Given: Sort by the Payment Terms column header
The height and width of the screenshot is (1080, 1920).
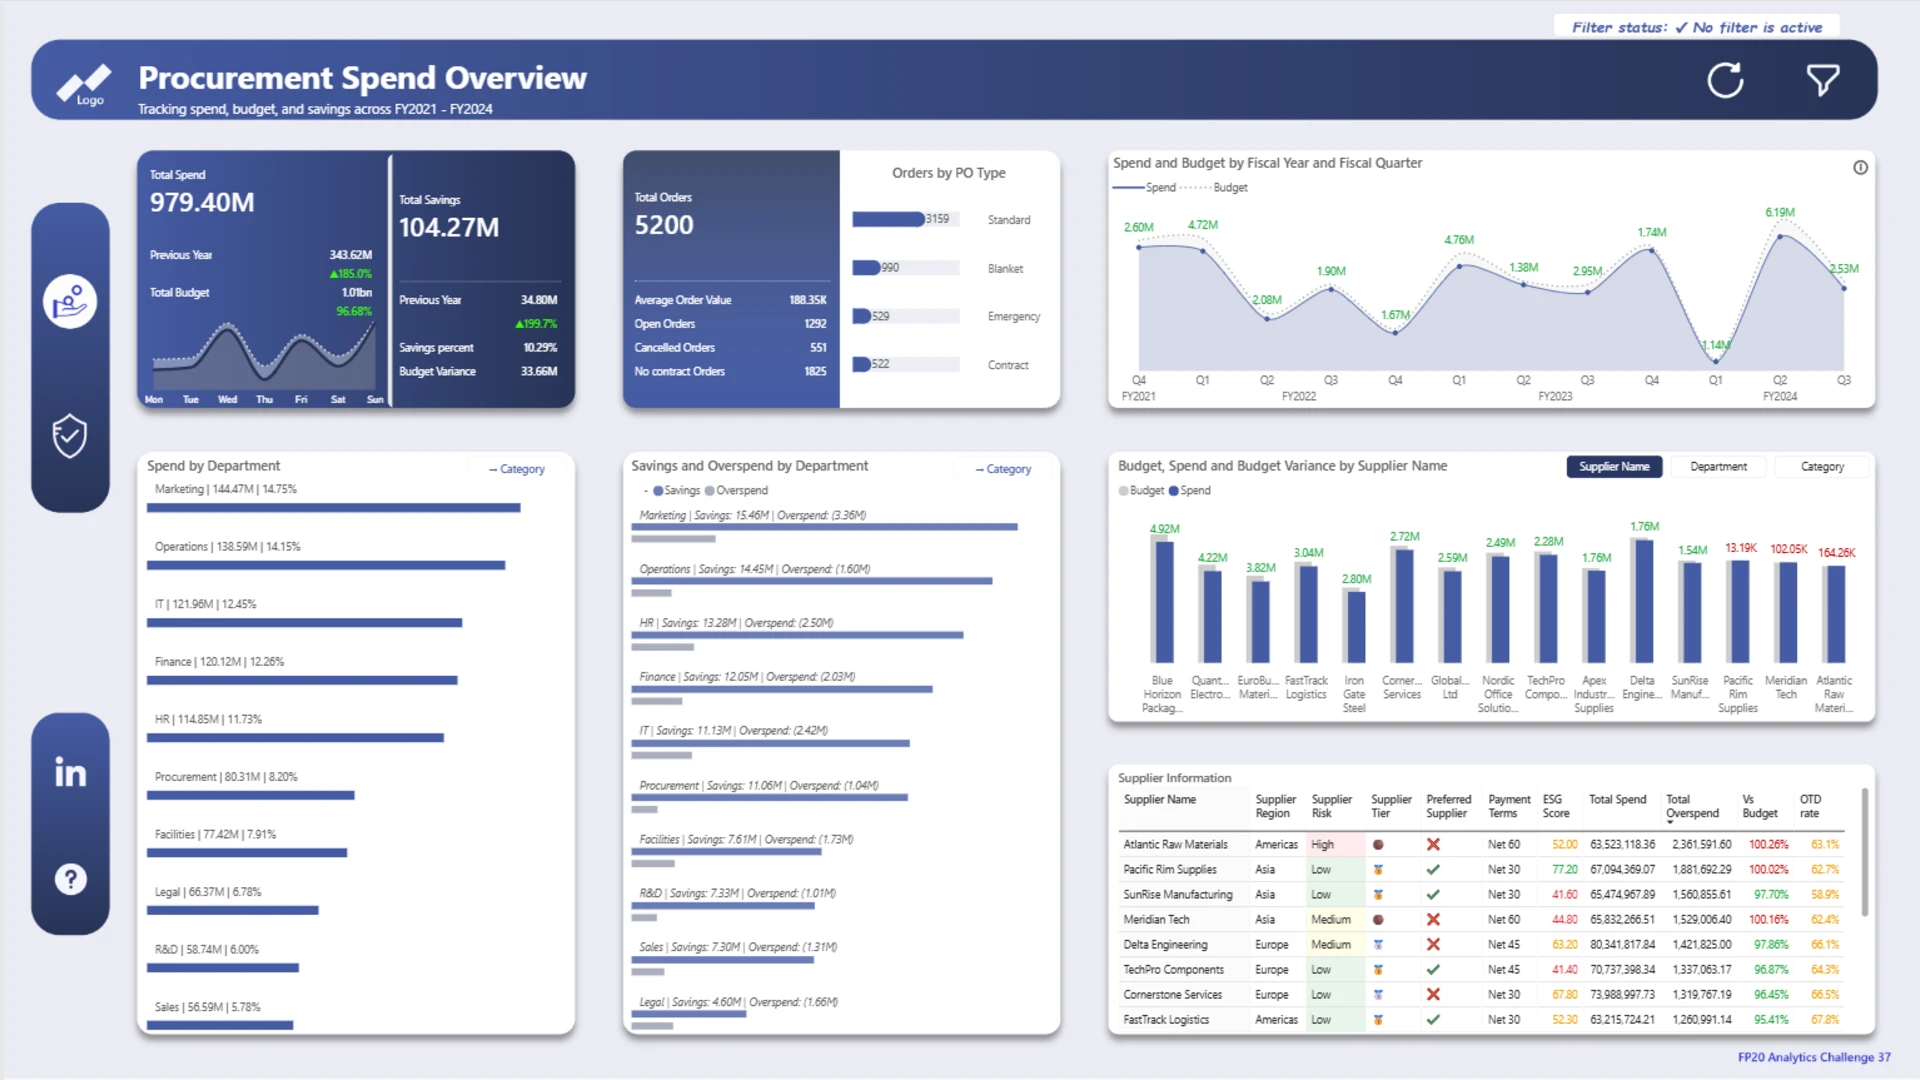Looking at the screenshot, I should (x=1509, y=806).
